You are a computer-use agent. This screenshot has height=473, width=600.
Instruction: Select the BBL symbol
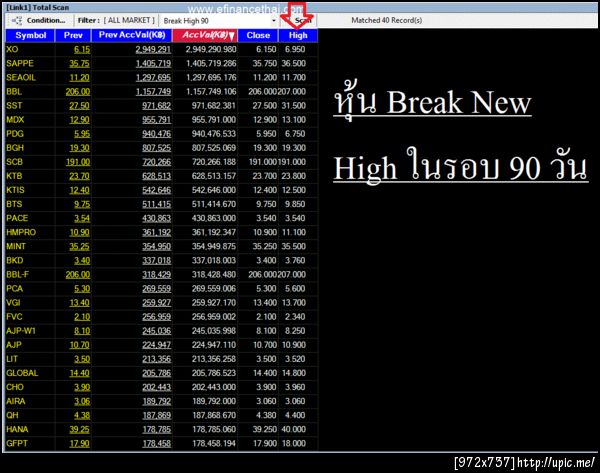click(14, 92)
